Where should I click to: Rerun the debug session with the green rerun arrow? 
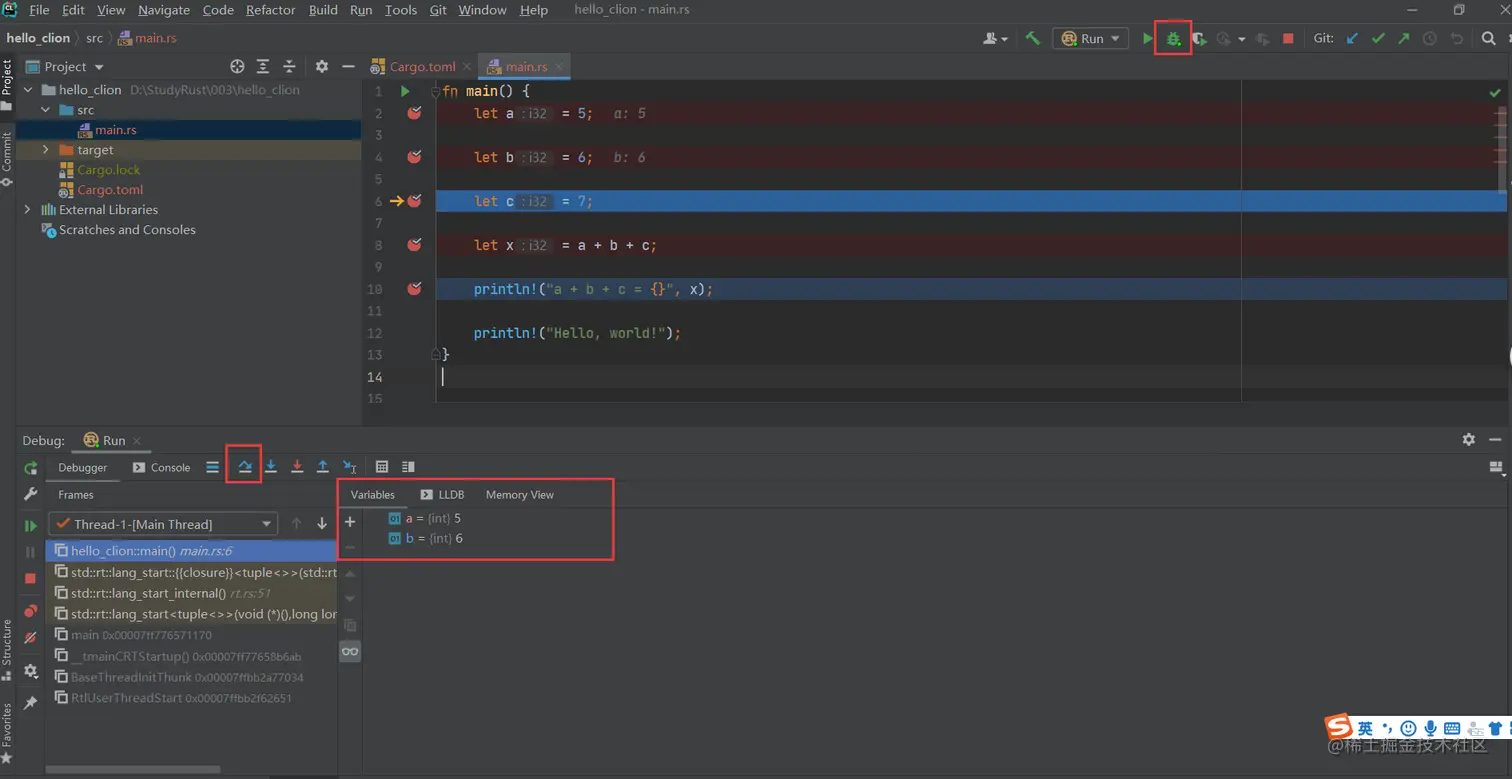click(x=30, y=468)
